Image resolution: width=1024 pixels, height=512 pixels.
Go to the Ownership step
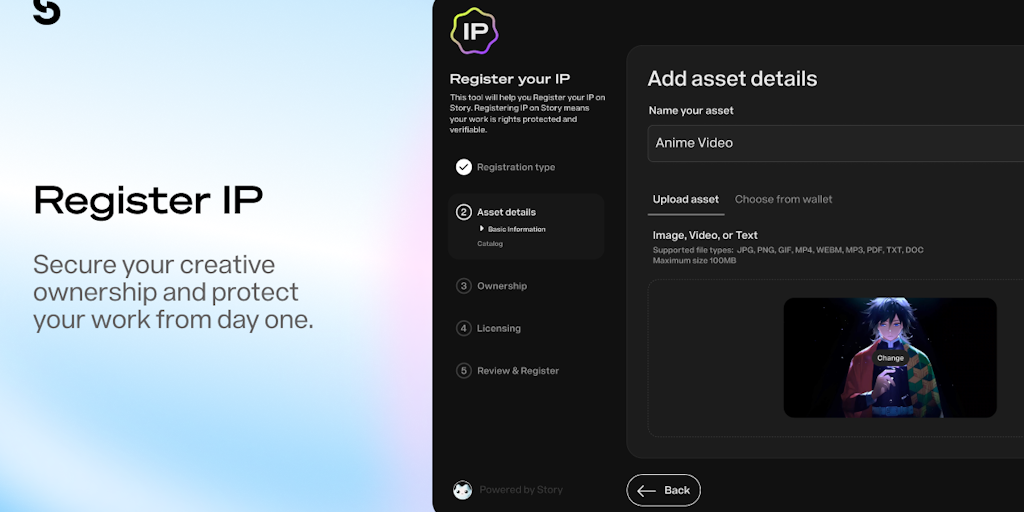pyautogui.click(x=502, y=286)
